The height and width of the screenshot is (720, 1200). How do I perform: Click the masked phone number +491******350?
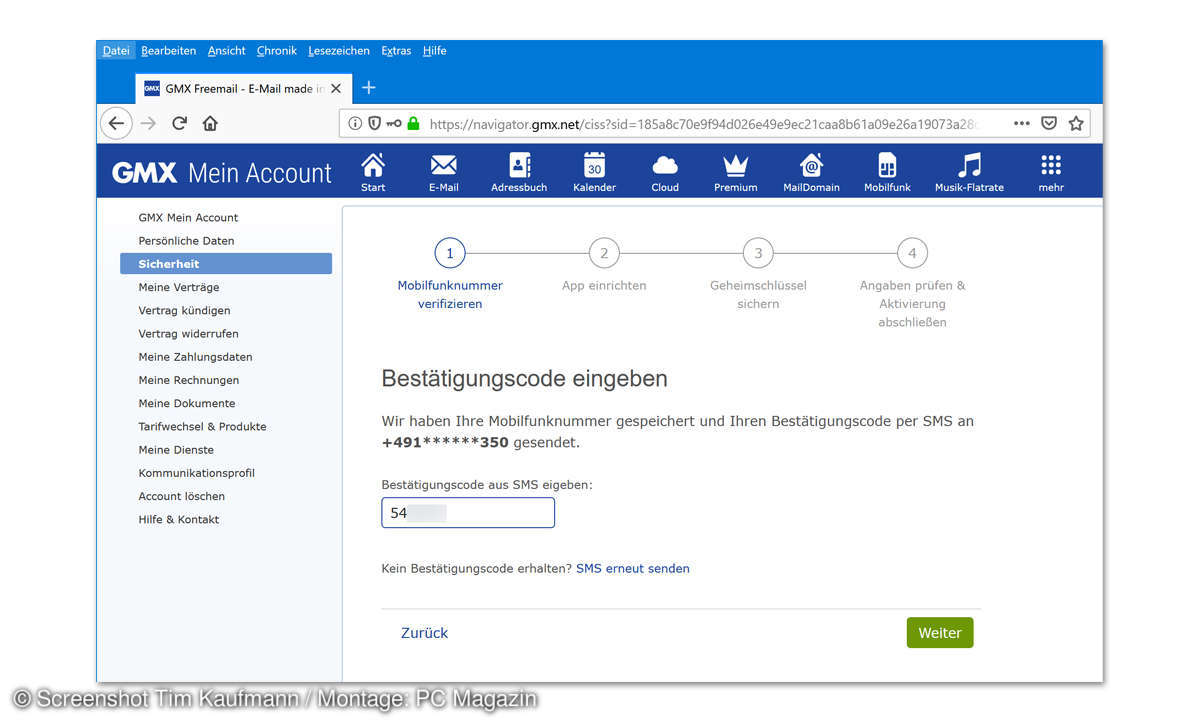[x=445, y=442]
